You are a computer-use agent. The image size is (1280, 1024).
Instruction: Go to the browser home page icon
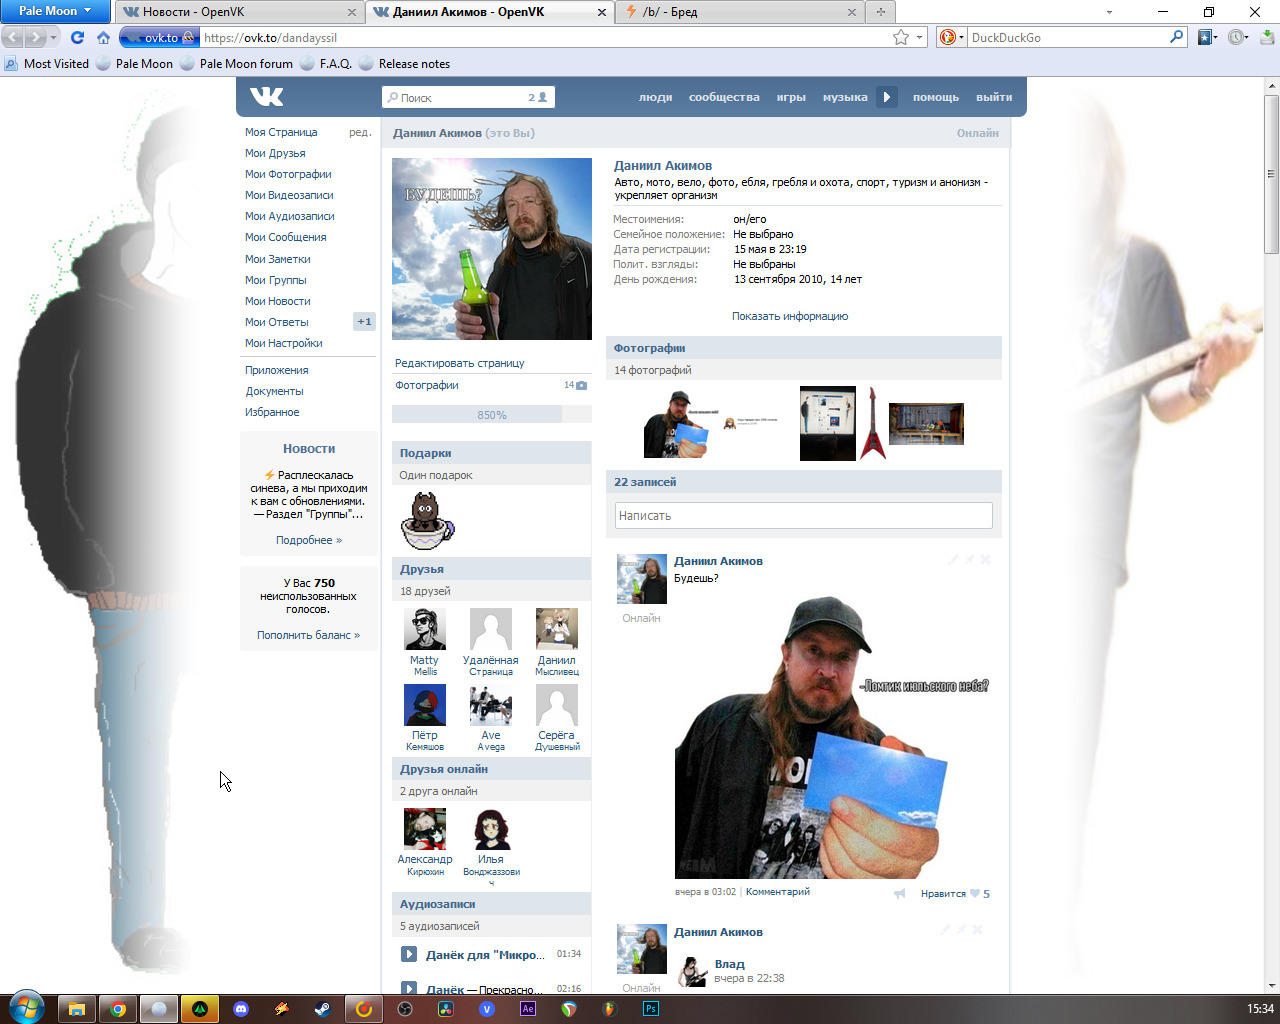(103, 37)
